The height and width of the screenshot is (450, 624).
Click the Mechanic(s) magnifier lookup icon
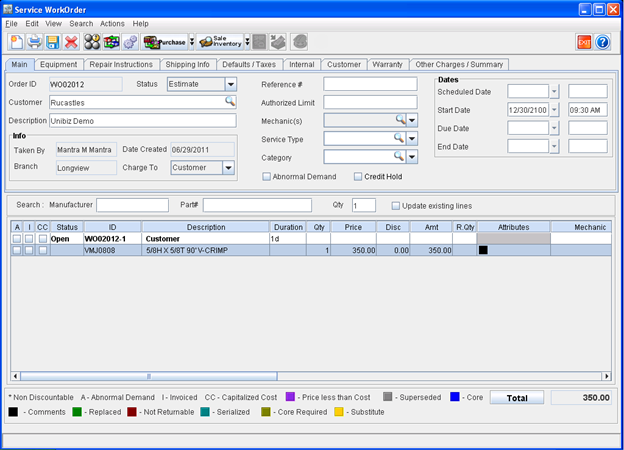point(400,119)
